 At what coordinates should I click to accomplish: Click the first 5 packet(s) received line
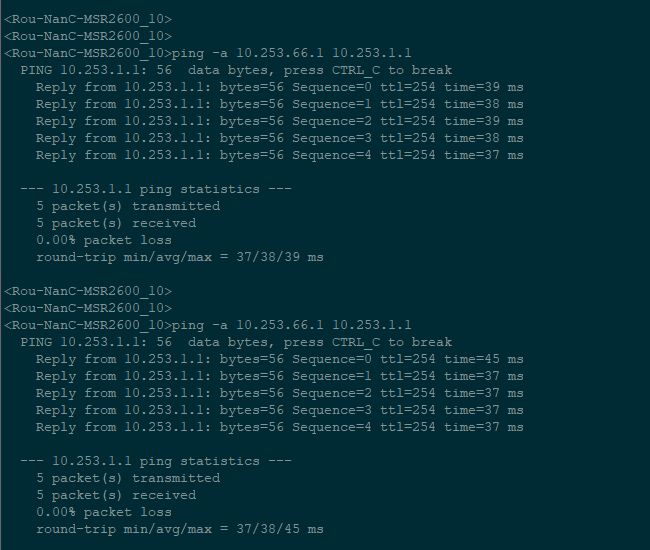point(116,223)
